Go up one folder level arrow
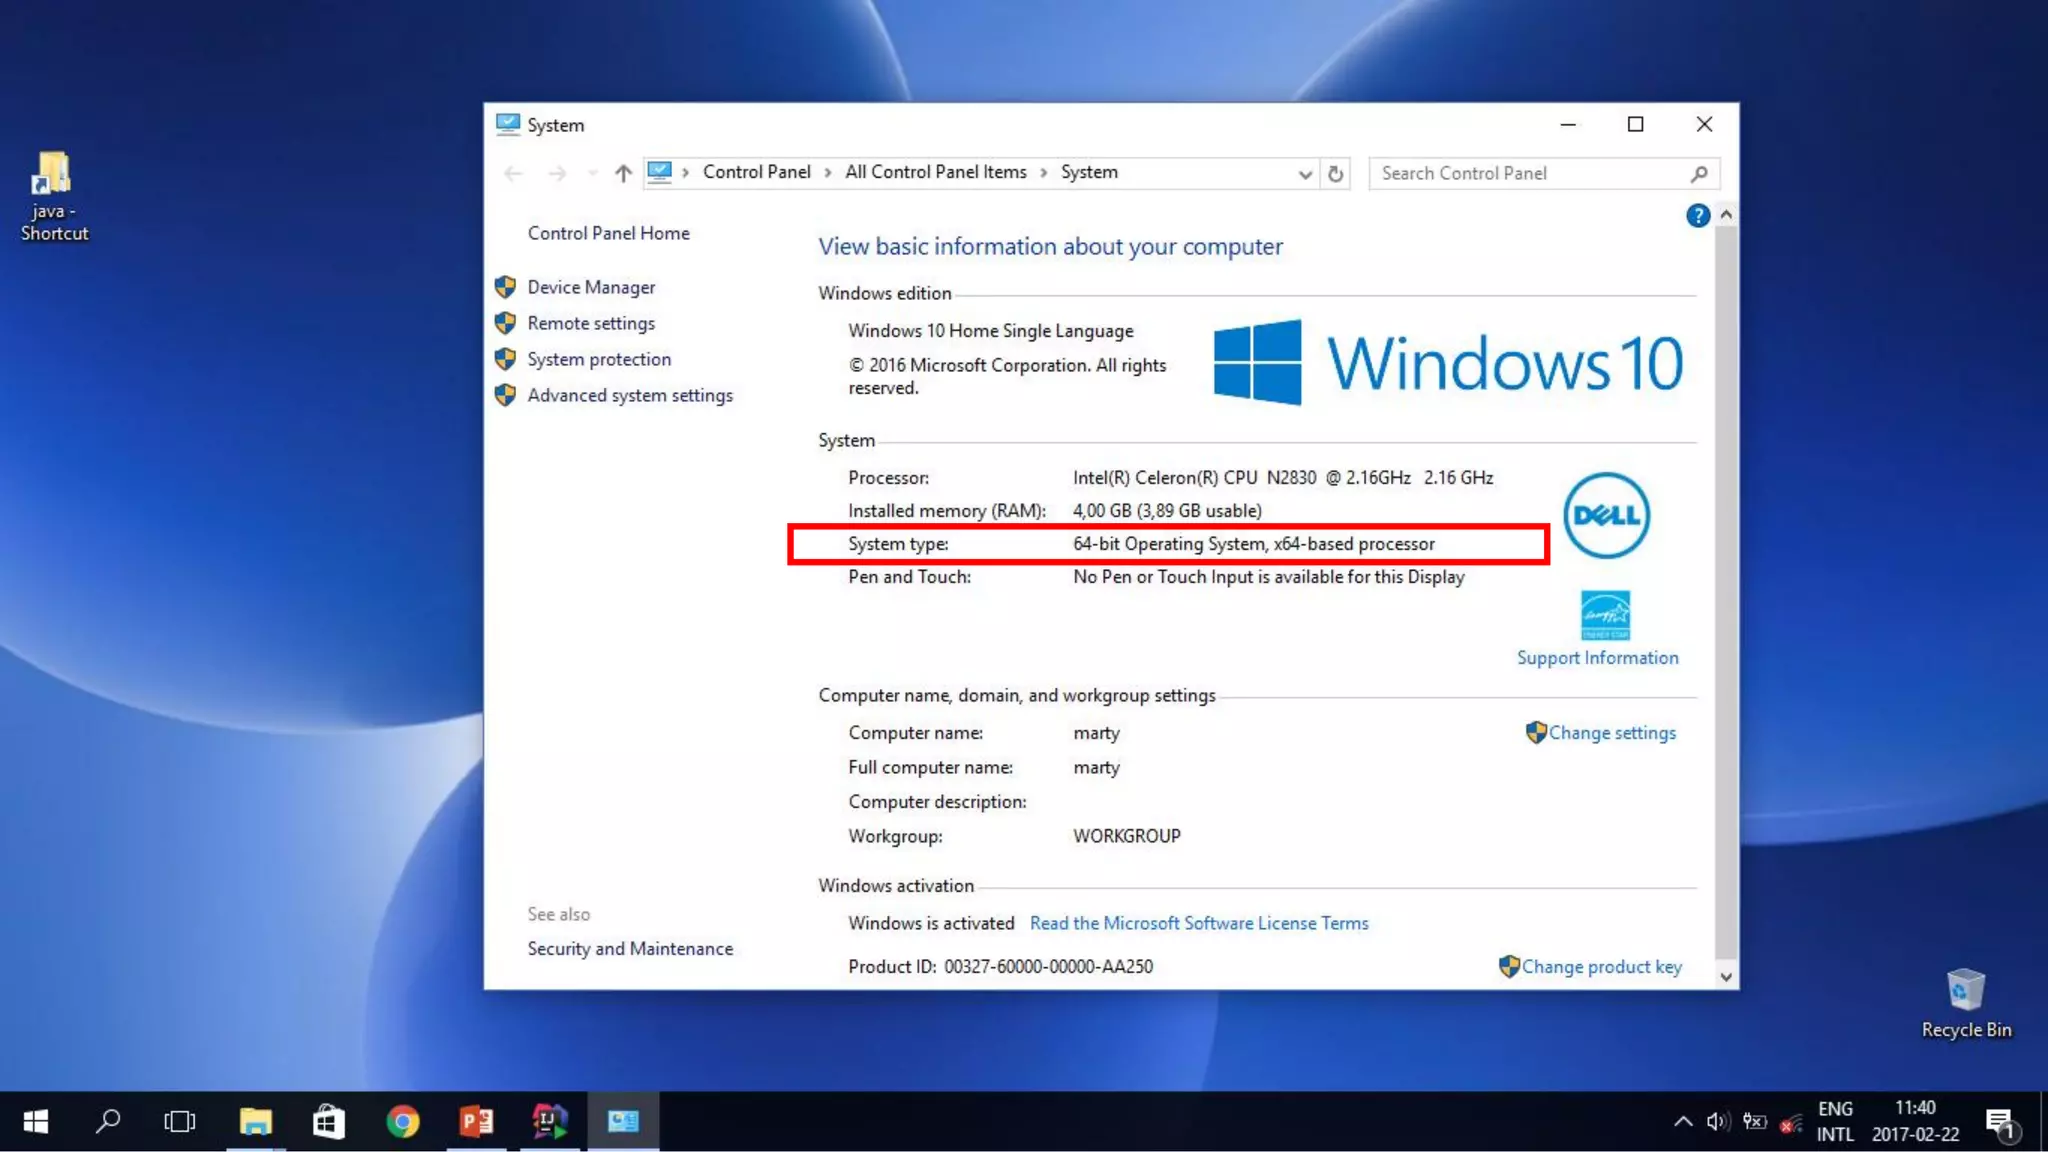Viewport: 2048px width, 1152px height. tap(623, 173)
